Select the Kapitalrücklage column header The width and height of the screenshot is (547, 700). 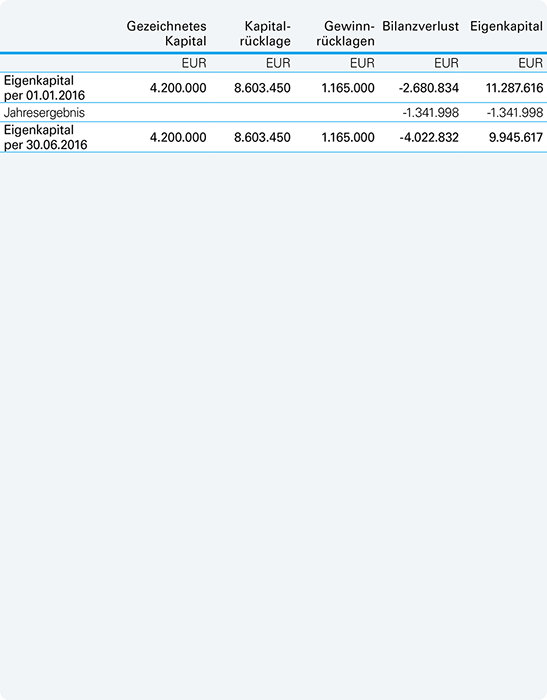265,33
